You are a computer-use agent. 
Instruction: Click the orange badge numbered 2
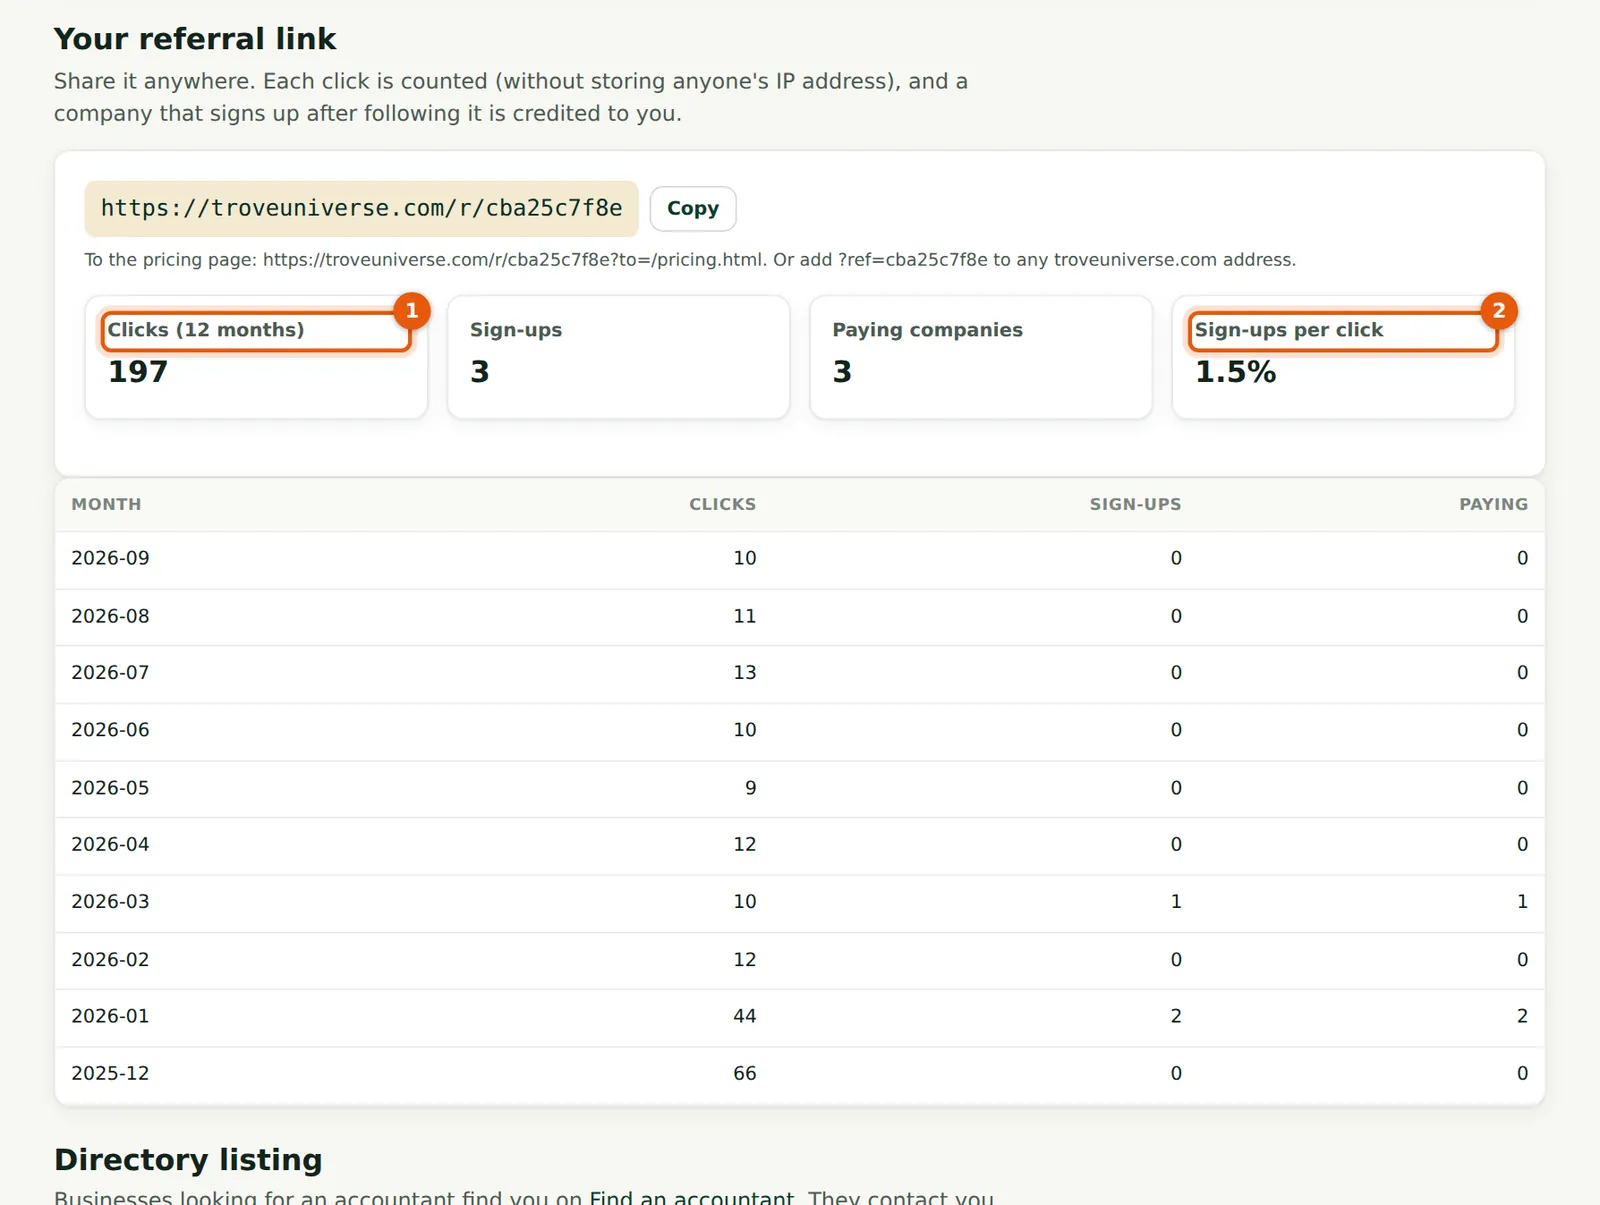tap(1498, 311)
